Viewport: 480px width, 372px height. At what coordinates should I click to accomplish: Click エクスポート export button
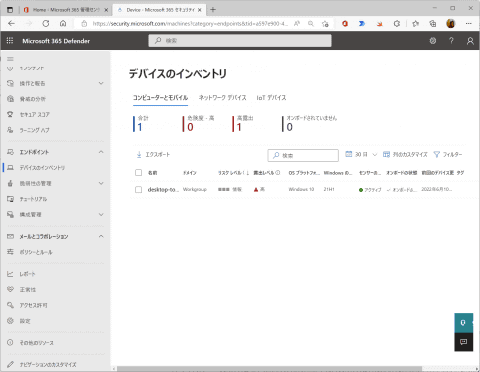pos(153,155)
